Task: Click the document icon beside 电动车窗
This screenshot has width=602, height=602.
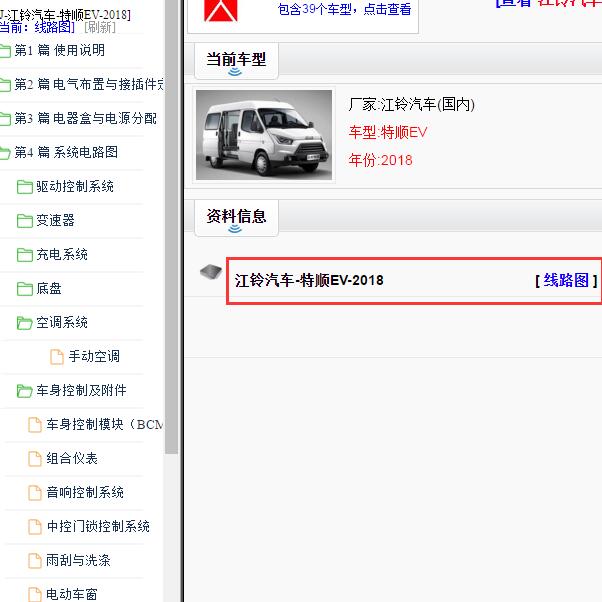Action: pos(35,595)
